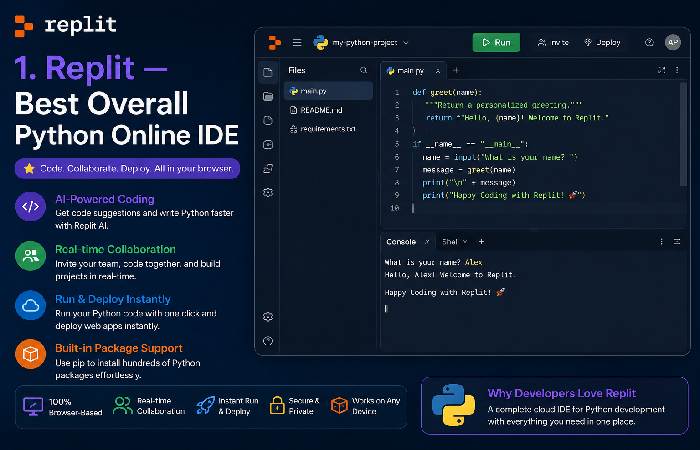Click the Secure & Private lock icon

click(277, 405)
